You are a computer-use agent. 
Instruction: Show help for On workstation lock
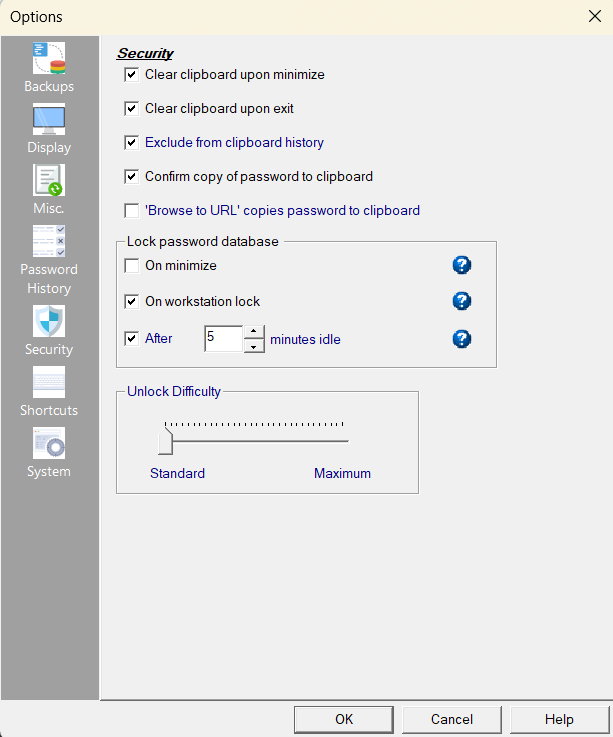[462, 301]
